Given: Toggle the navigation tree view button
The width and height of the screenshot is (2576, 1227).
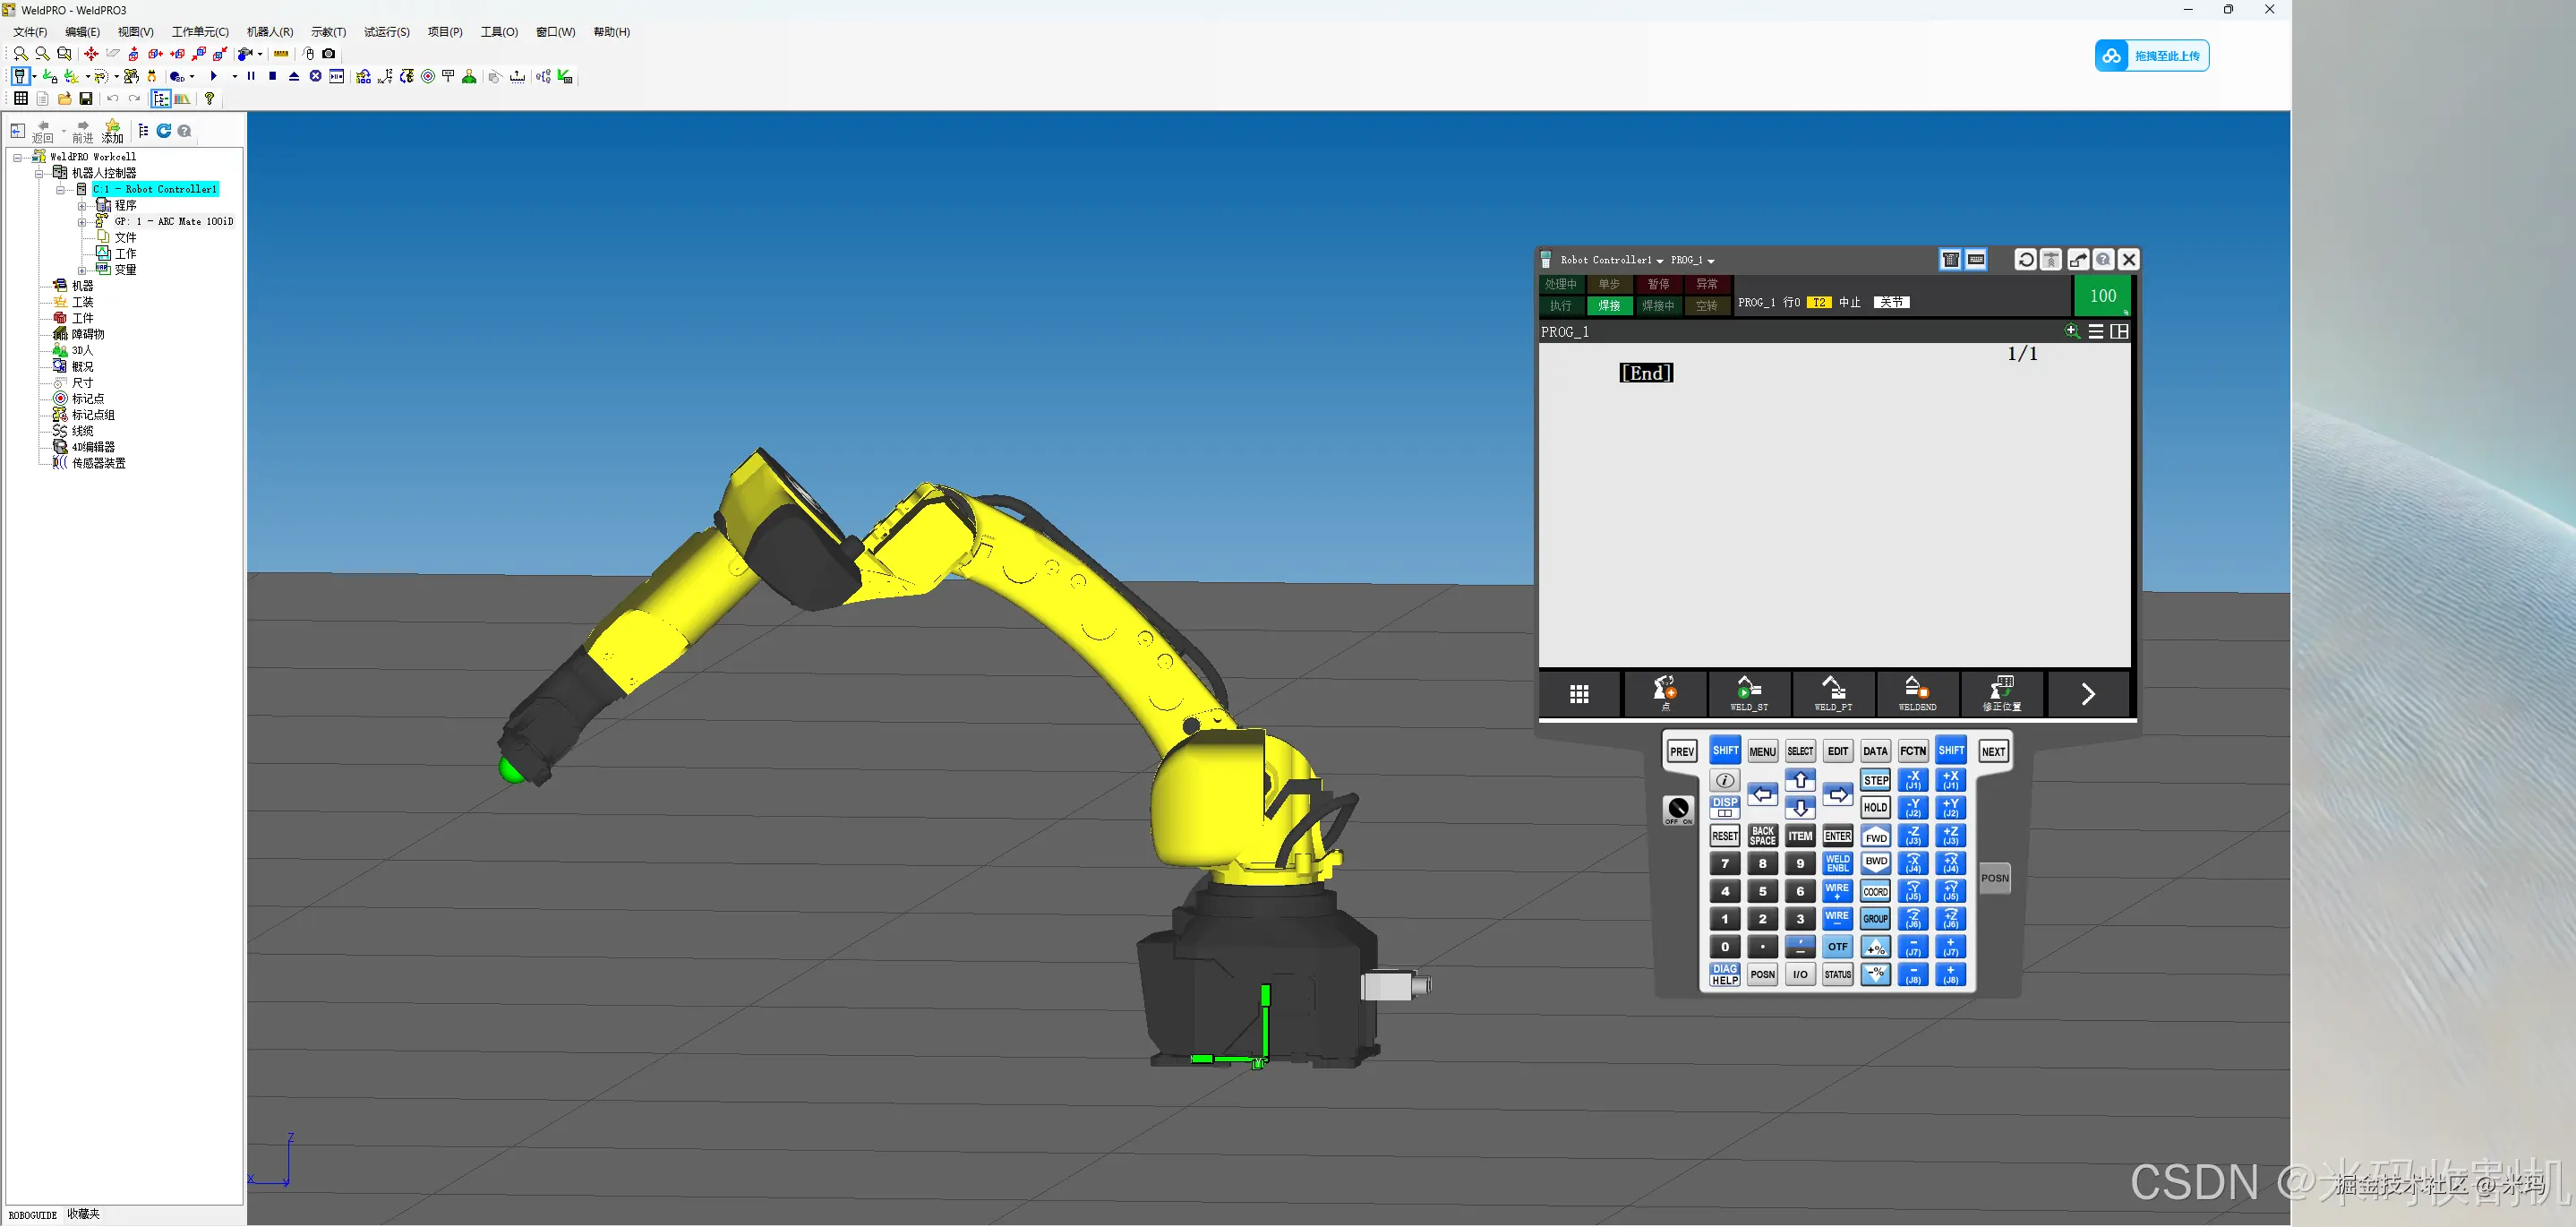Looking at the screenshot, I should (160, 99).
